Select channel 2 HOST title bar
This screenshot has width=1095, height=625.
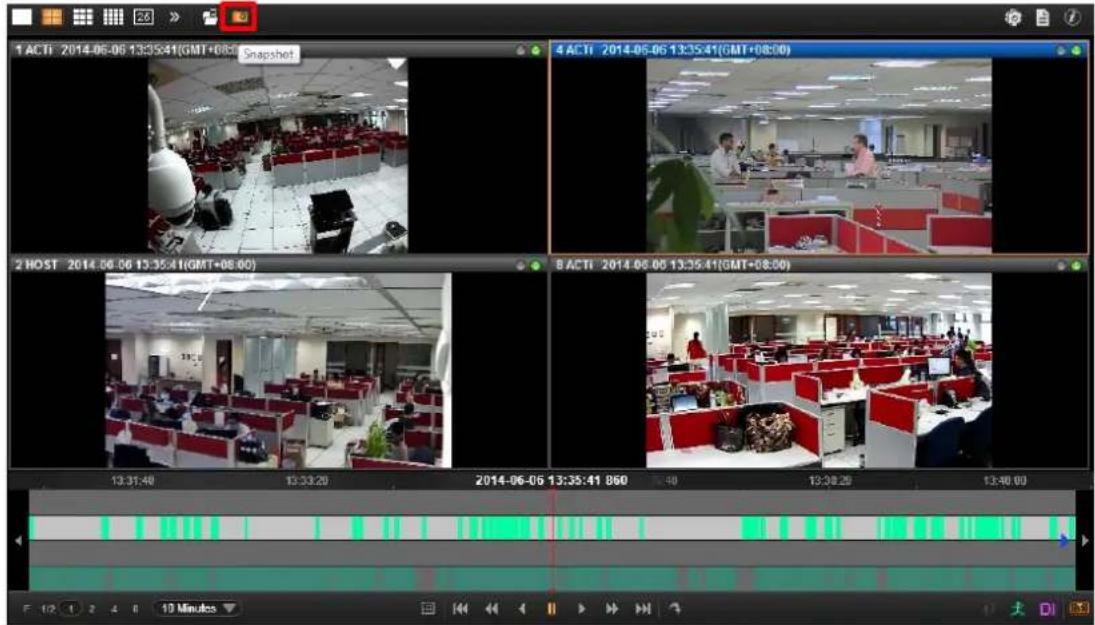click(x=278, y=265)
